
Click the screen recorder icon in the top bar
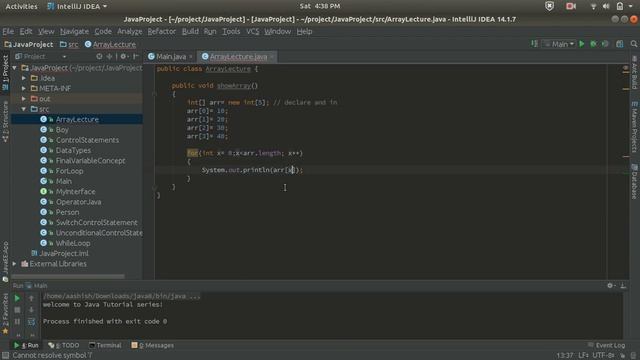[x=571, y=6]
